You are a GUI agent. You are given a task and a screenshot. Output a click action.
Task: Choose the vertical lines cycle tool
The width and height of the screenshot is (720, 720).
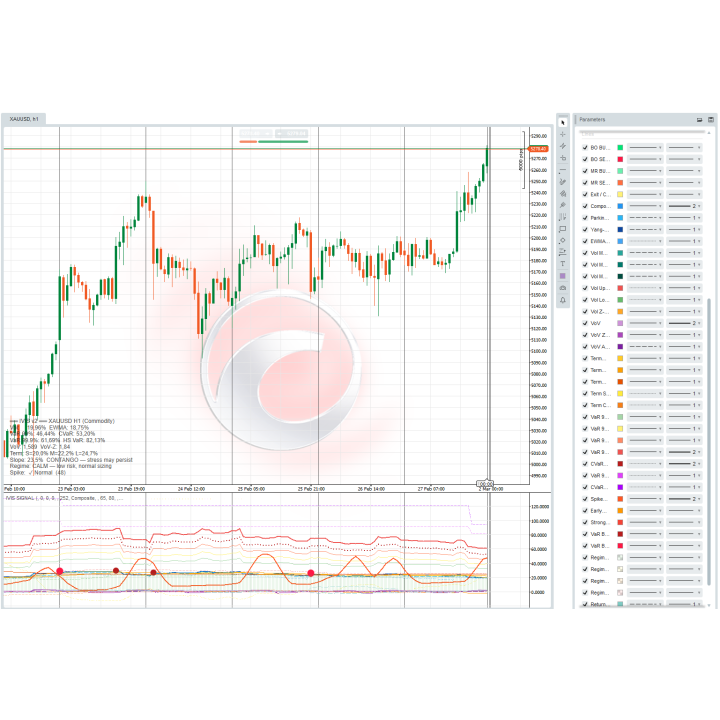point(562,217)
